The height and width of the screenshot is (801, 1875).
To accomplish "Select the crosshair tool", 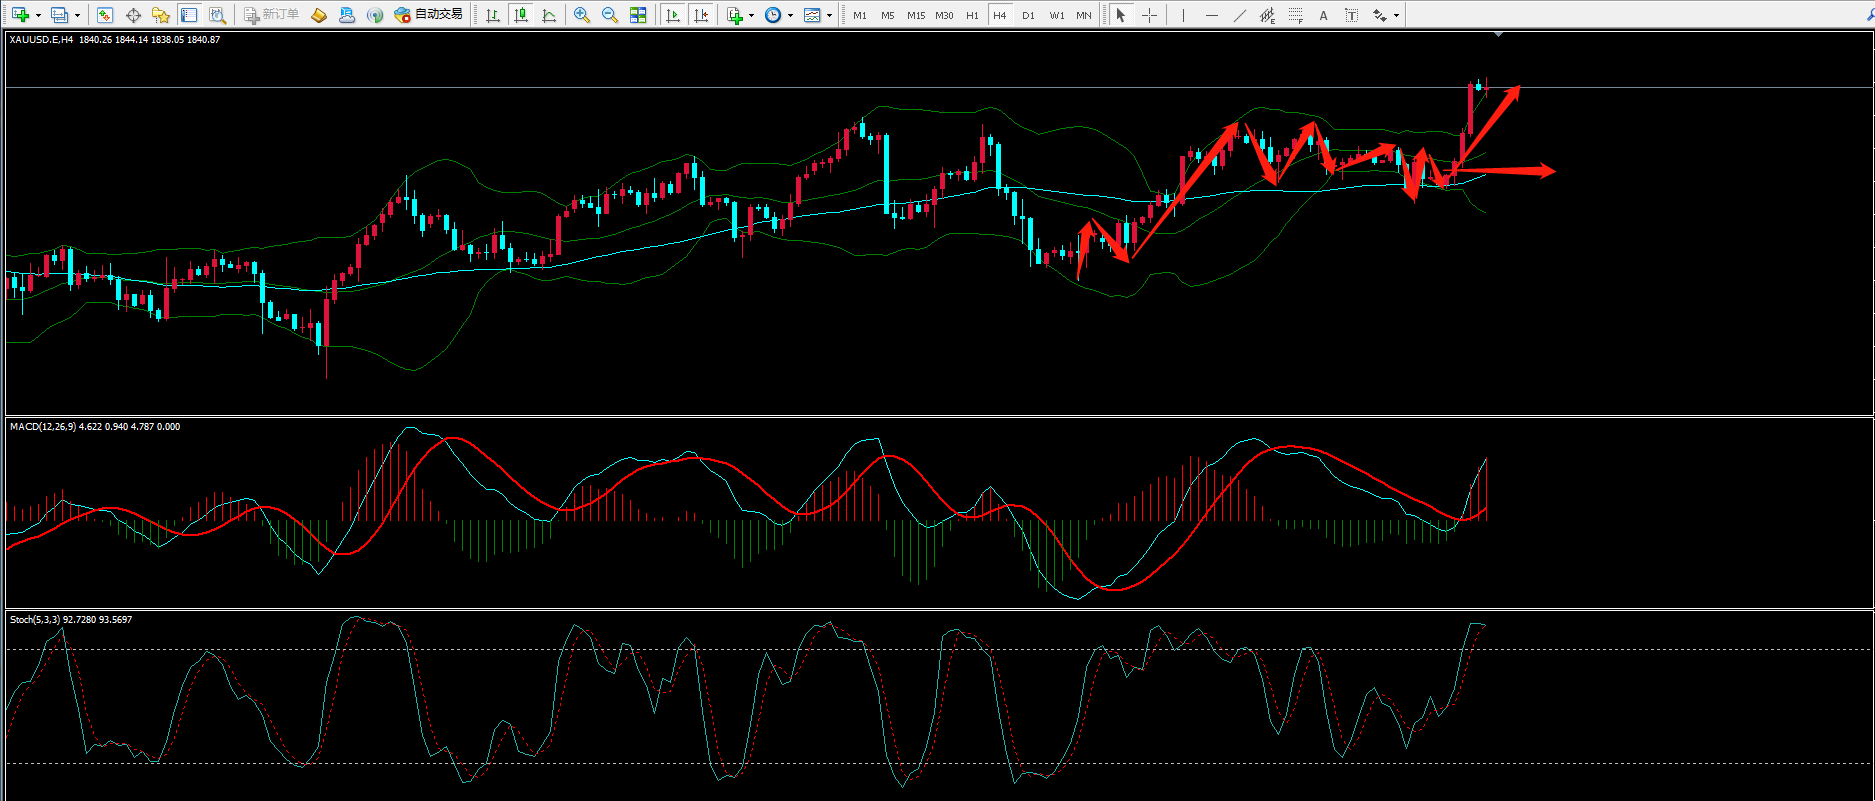I will 1149,15.
